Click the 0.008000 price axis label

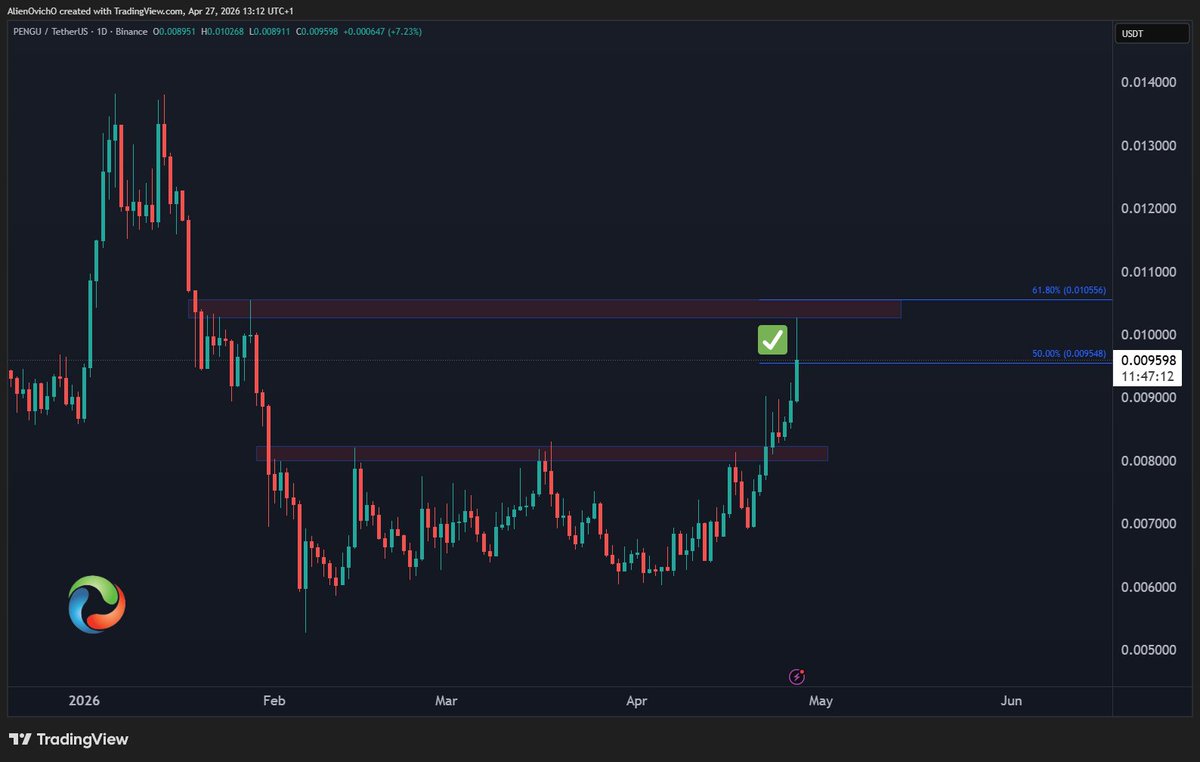point(1149,460)
